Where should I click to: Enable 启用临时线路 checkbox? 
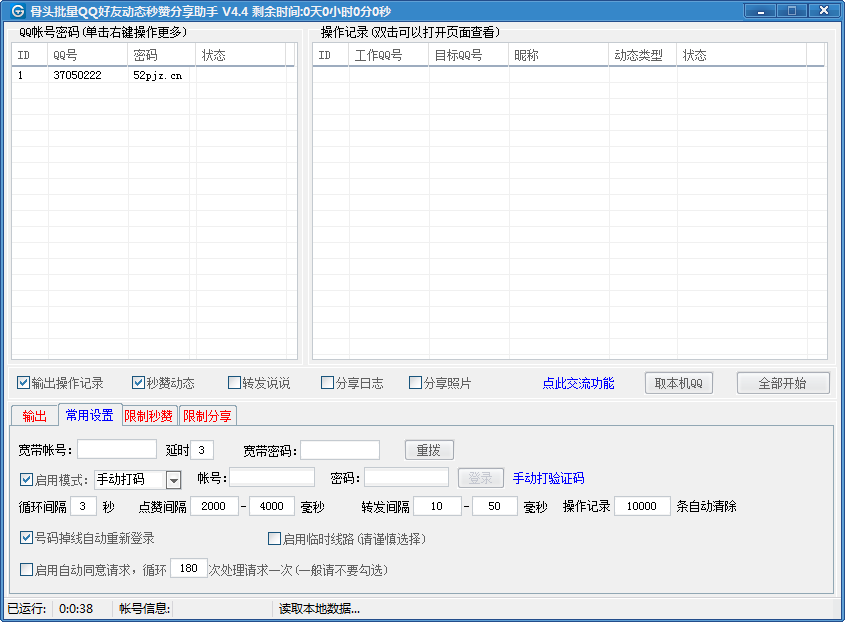pyautogui.click(x=274, y=539)
